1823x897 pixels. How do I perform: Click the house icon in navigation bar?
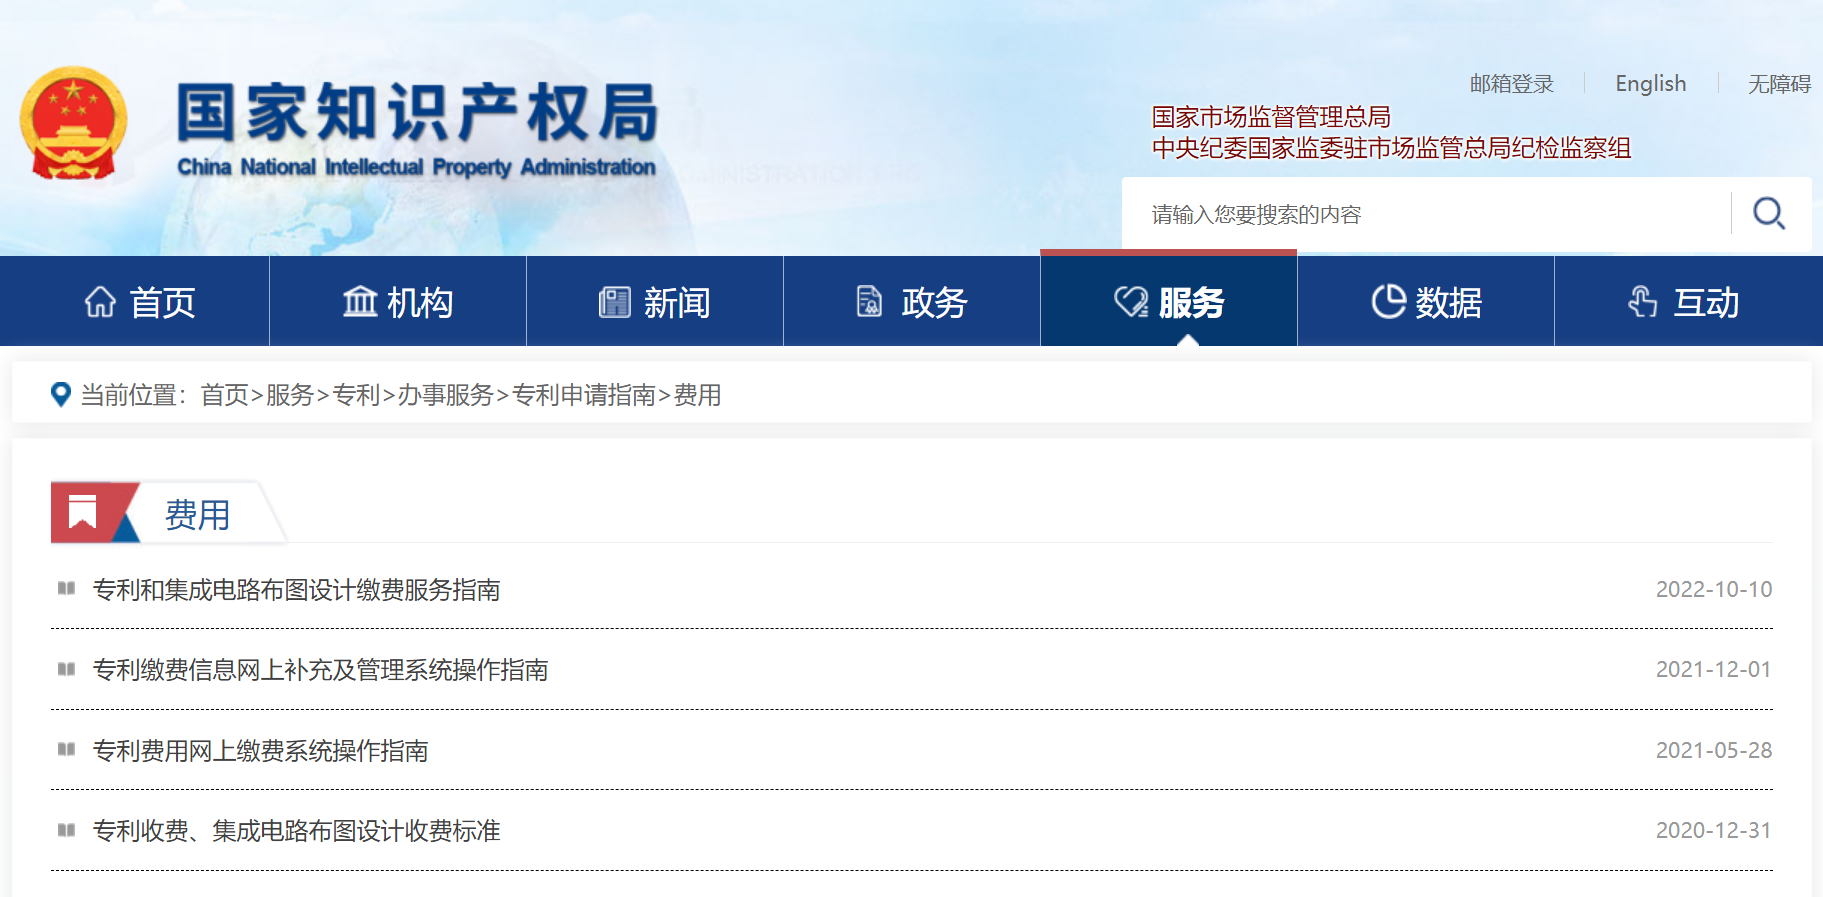pyautogui.click(x=100, y=301)
